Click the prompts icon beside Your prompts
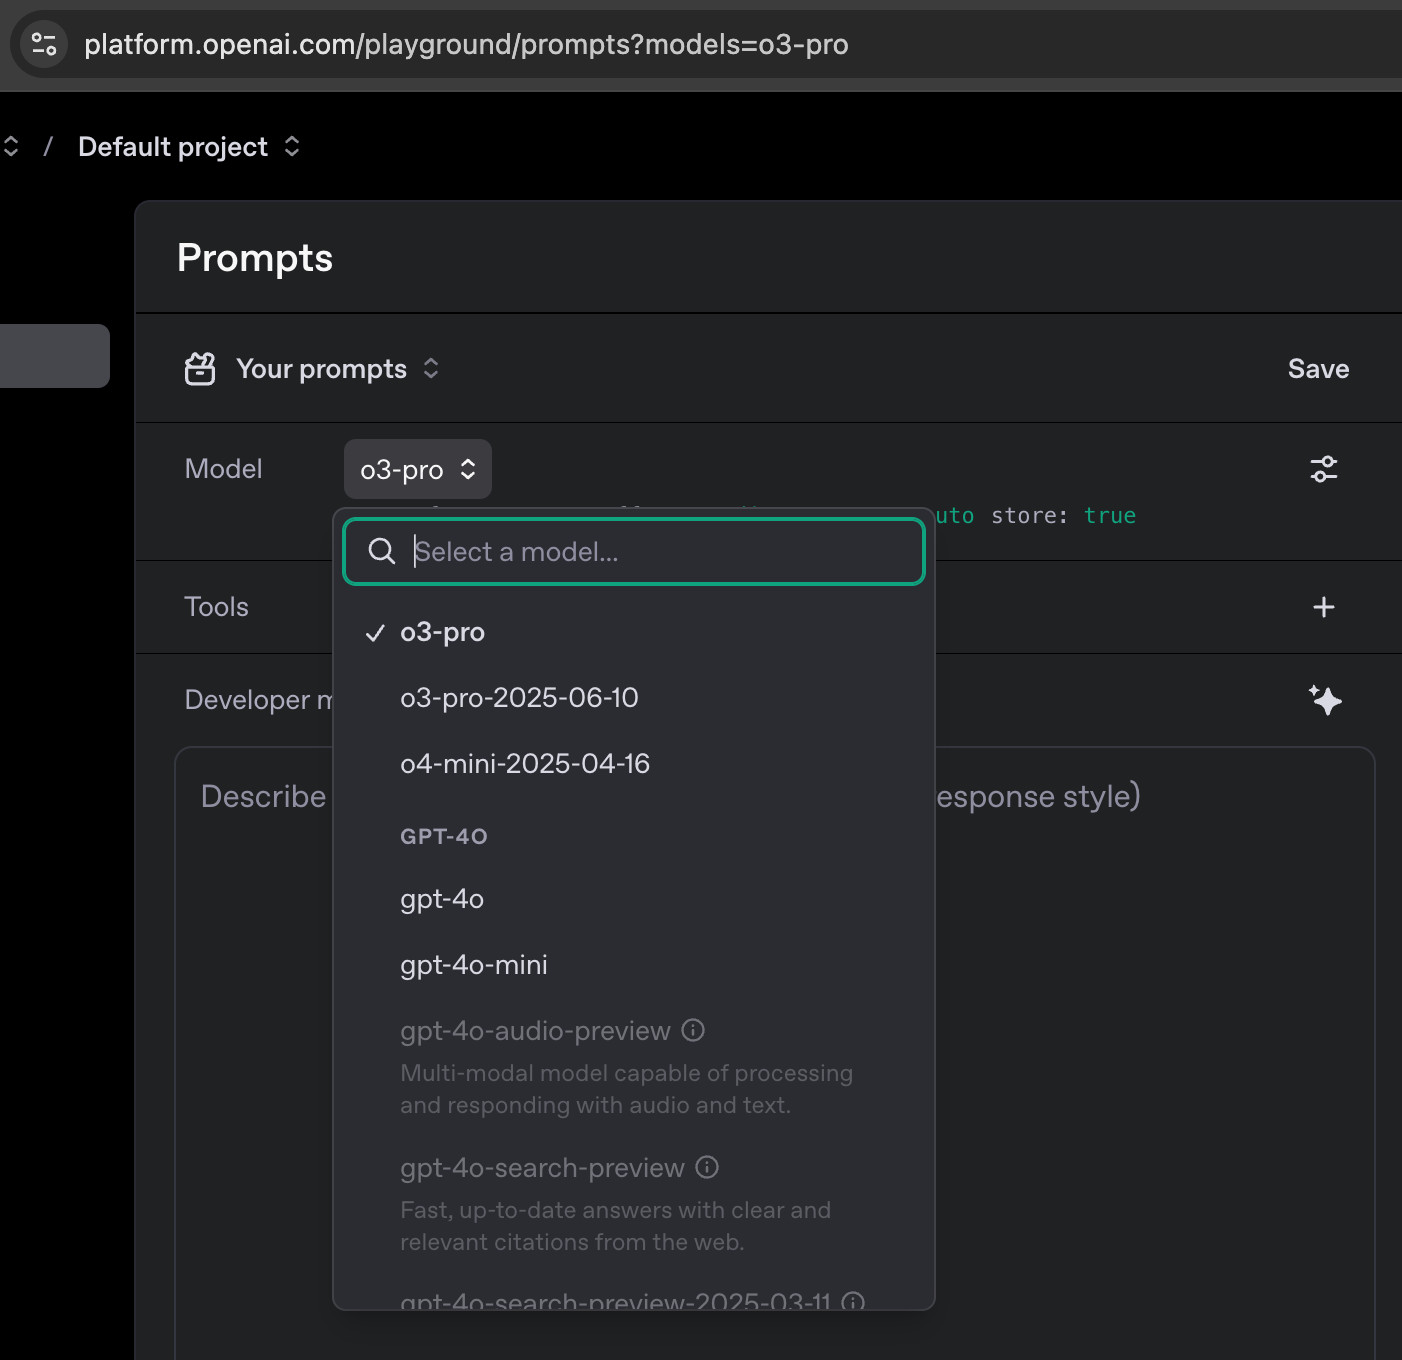The image size is (1402, 1360). pyautogui.click(x=200, y=369)
